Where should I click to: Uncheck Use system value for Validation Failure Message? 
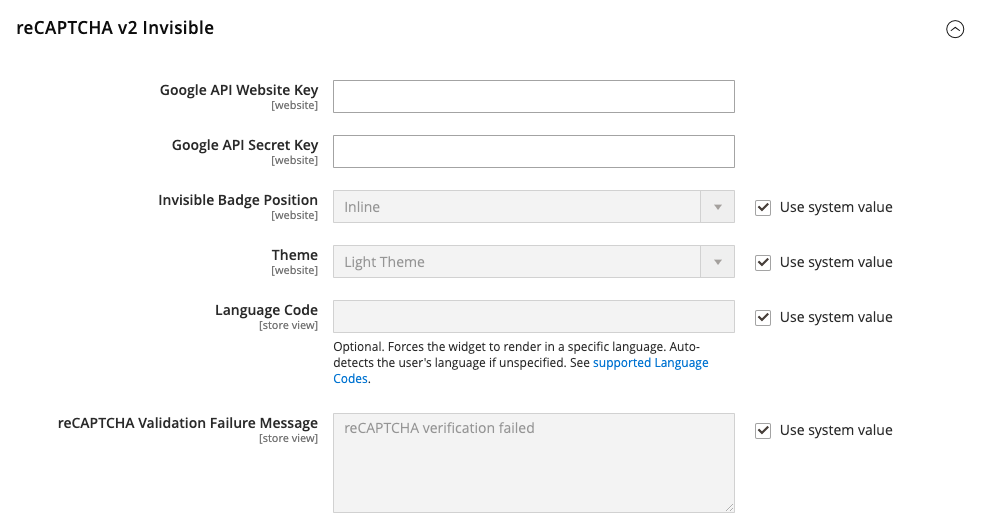click(x=762, y=430)
